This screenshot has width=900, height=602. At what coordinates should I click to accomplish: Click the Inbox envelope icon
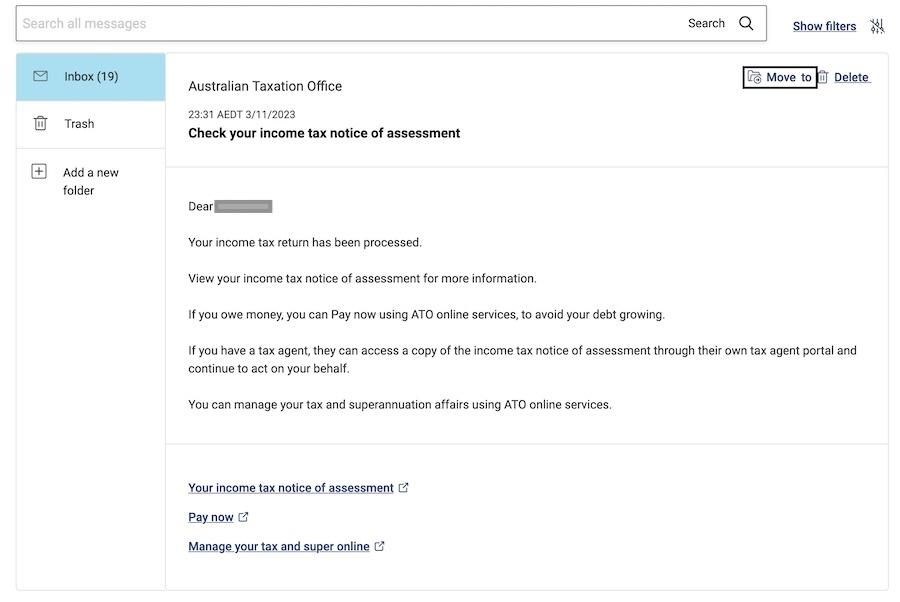click(40, 76)
